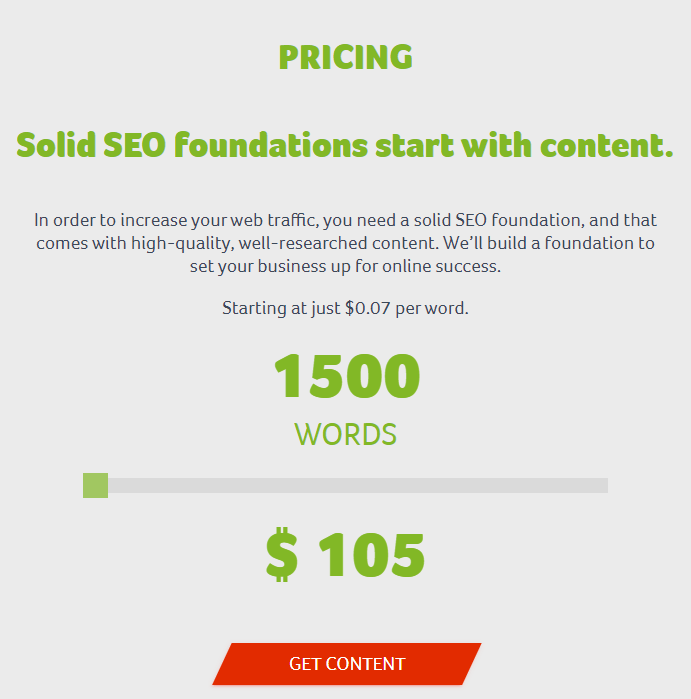This screenshot has width=691, height=699.
Task: Click the 'Starting at just' pricing line
Action: [281, 308]
